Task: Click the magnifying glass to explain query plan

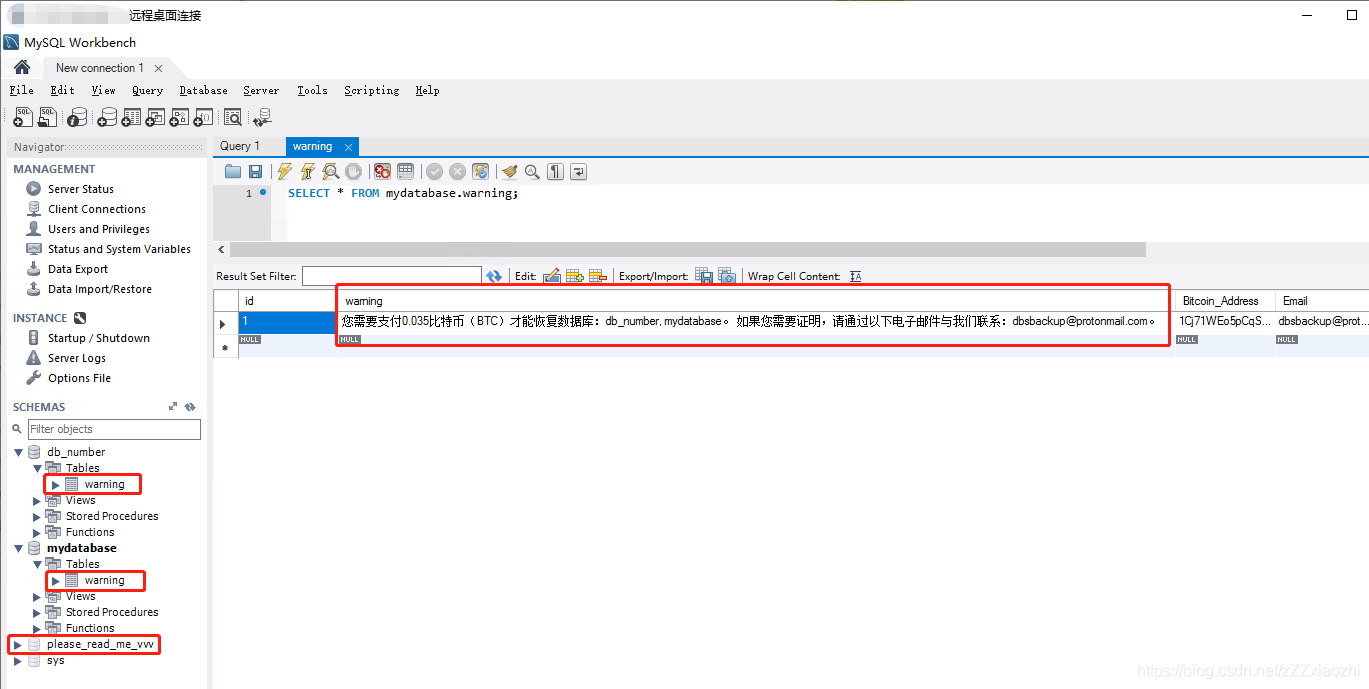Action: pyautogui.click(x=330, y=171)
